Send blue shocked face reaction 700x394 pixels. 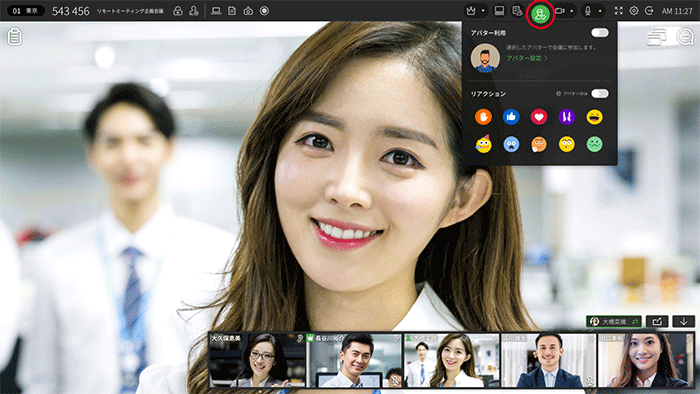coord(511,144)
